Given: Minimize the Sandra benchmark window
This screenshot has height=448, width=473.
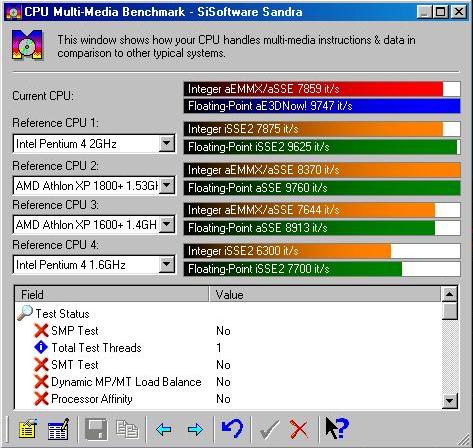Looking at the screenshot, I should click(x=424, y=12).
